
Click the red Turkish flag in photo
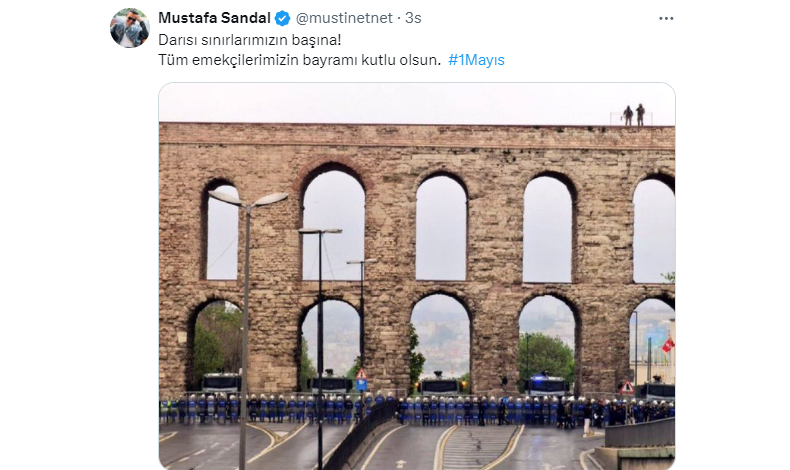(668, 345)
